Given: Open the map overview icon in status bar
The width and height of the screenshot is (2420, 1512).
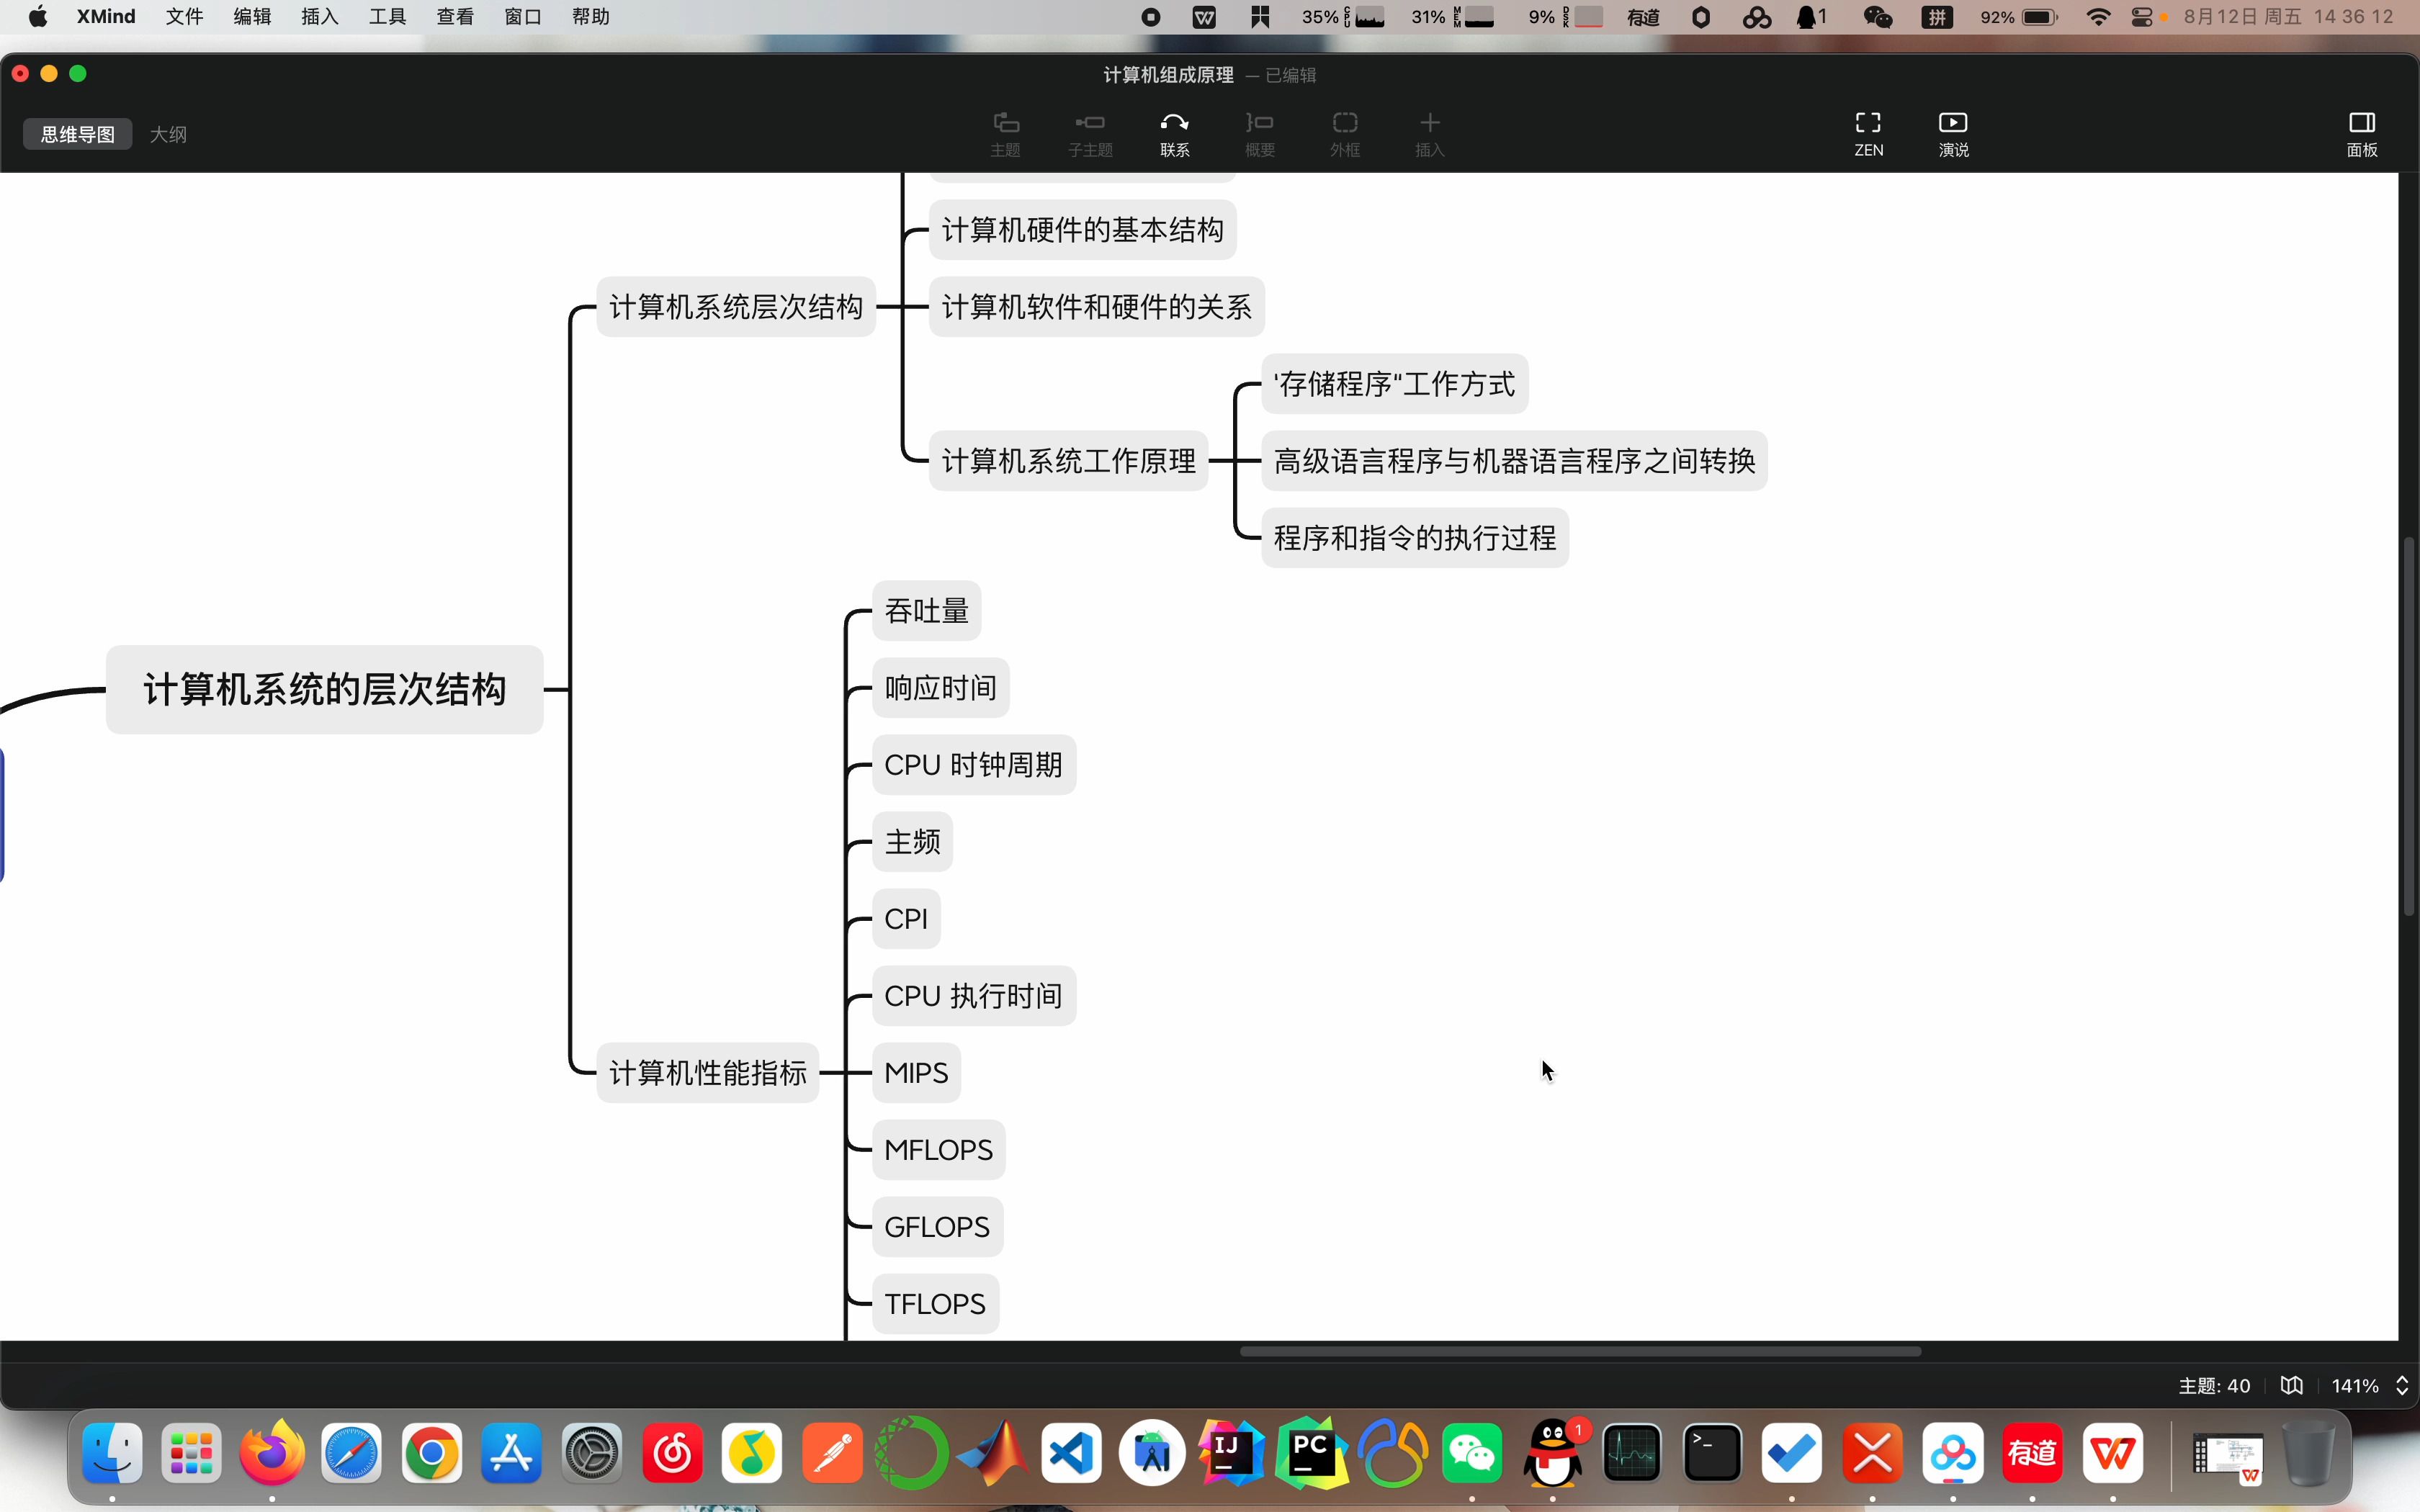Looking at the screenshot, I should pos(2291,1385).
